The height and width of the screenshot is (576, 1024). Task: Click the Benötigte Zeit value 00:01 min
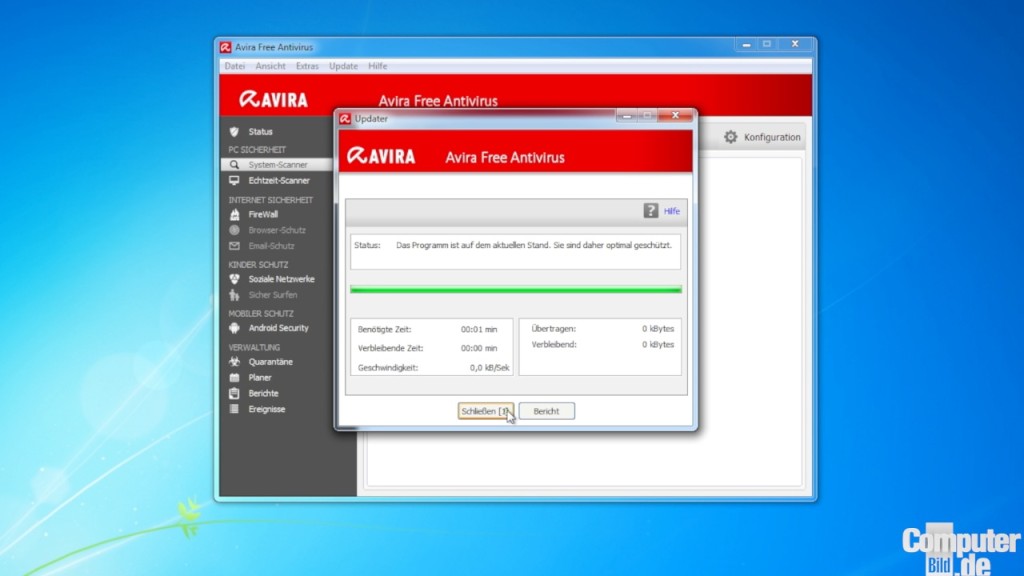(479, 329)
